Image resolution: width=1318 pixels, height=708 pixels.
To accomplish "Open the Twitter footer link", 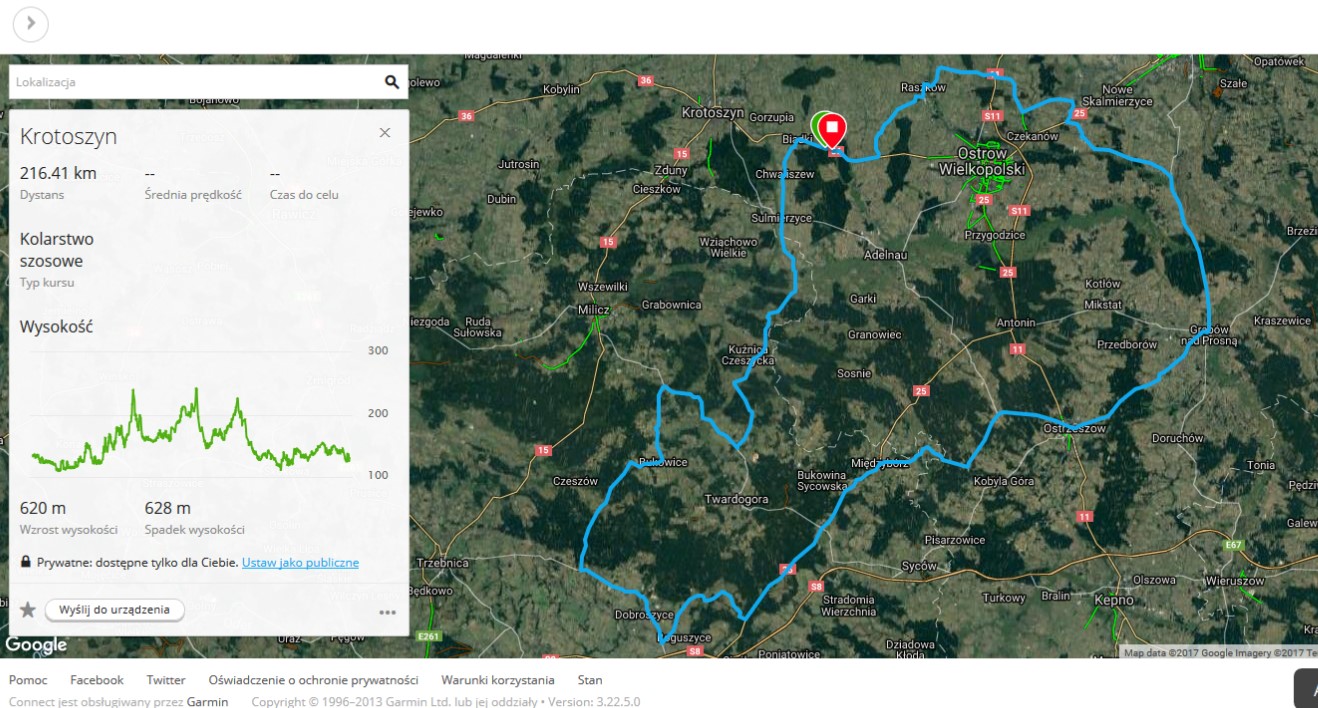I will (x=166, y=680).
